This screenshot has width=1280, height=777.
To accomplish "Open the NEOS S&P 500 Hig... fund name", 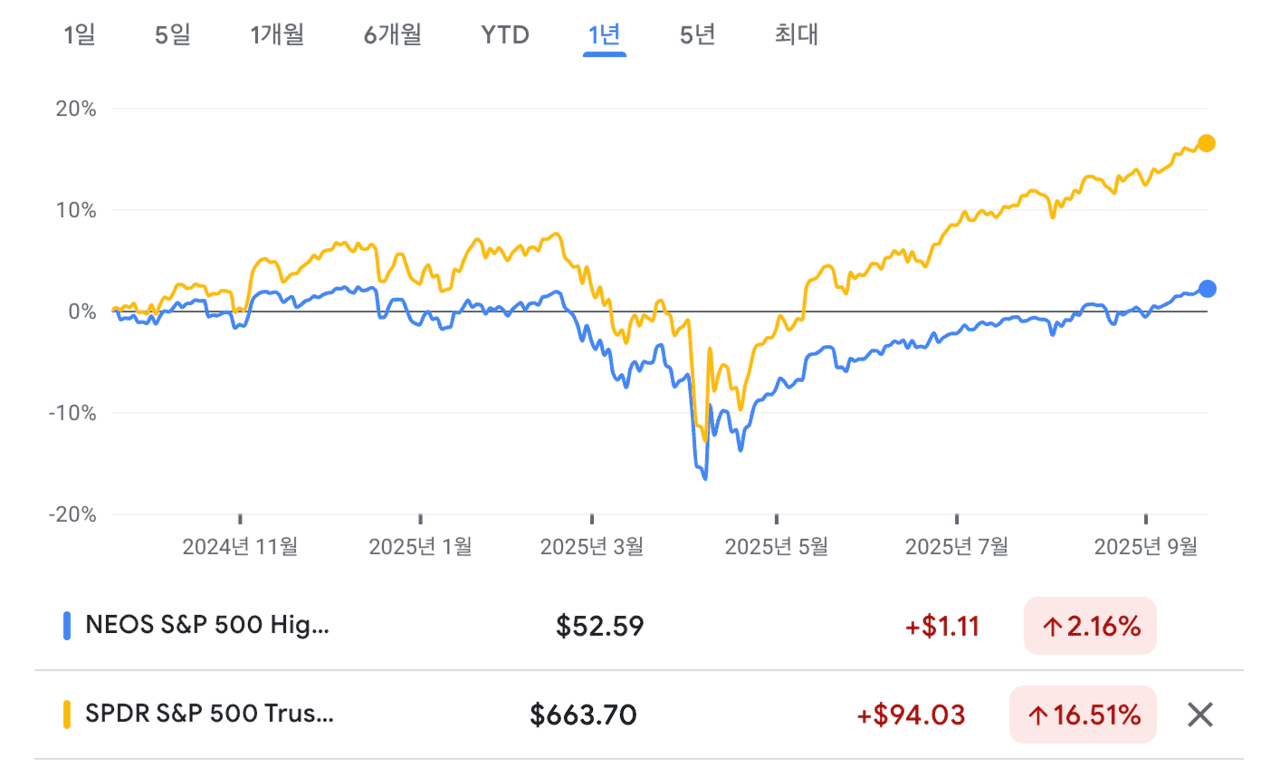I will coord(207,627).
